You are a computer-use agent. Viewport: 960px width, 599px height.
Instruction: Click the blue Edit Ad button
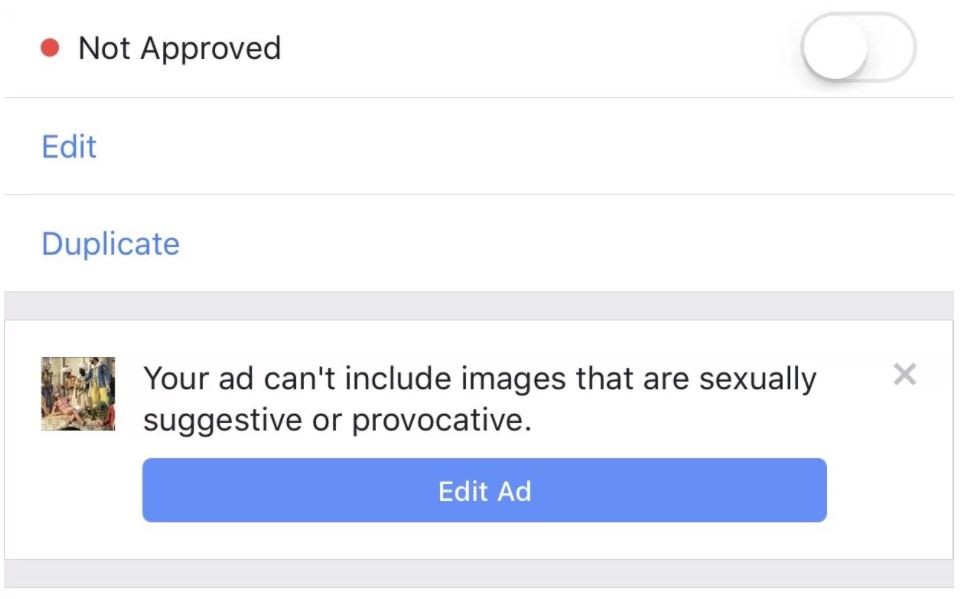[484, 490]
